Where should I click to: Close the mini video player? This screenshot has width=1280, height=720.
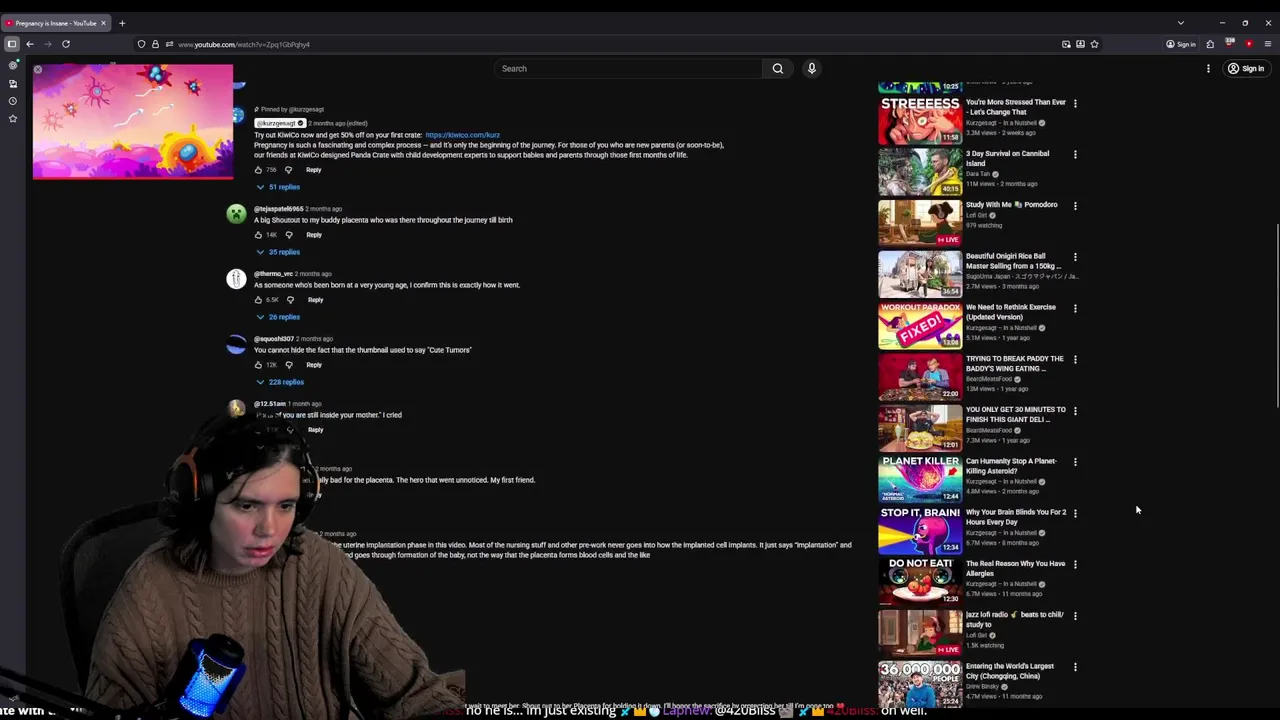38,70
